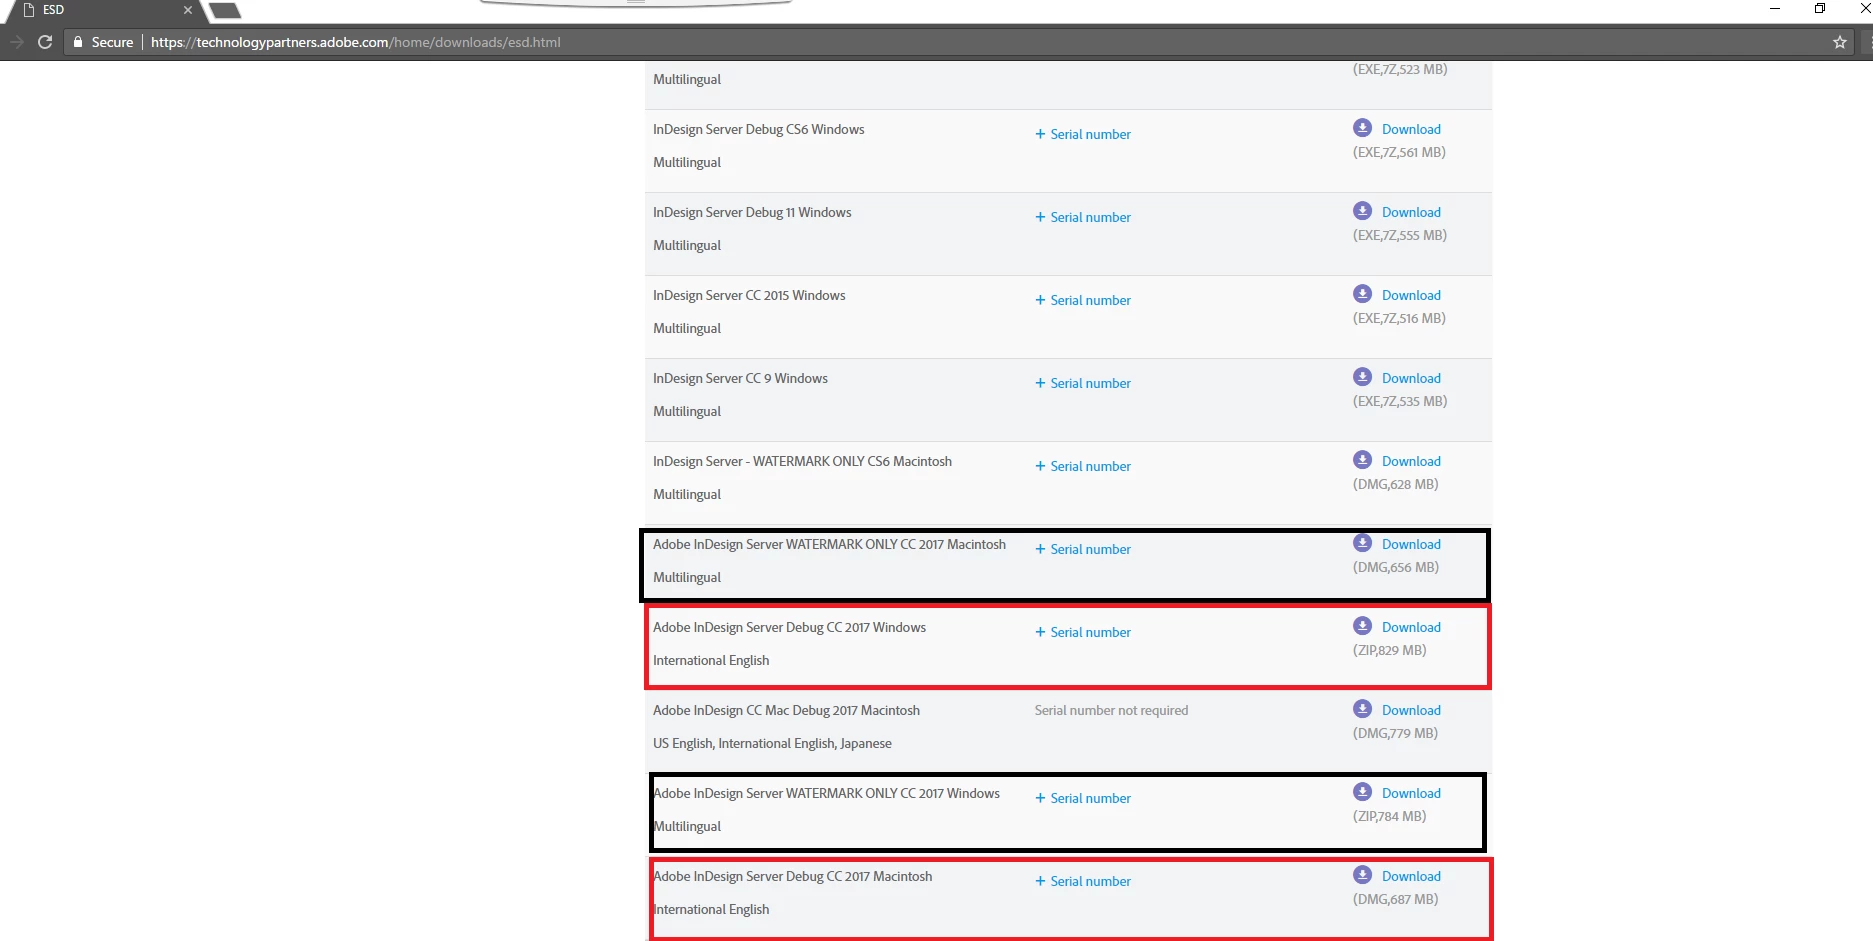Expand Serial number for Server Debug CC 2017 Windows
Image resolution: width=1873 pixels, height=941 pixels.
(1083, 632)
